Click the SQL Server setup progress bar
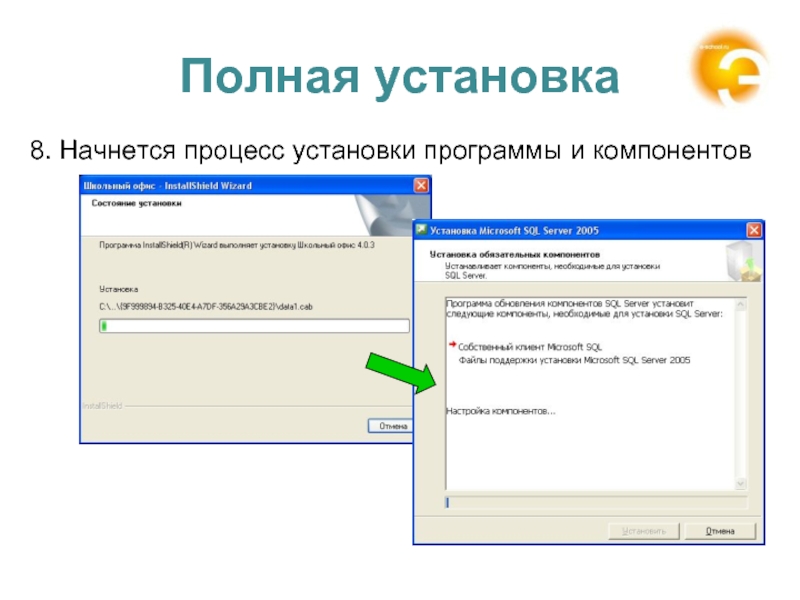800x600 pixels. pyautogui.click(x=596, y=503)
